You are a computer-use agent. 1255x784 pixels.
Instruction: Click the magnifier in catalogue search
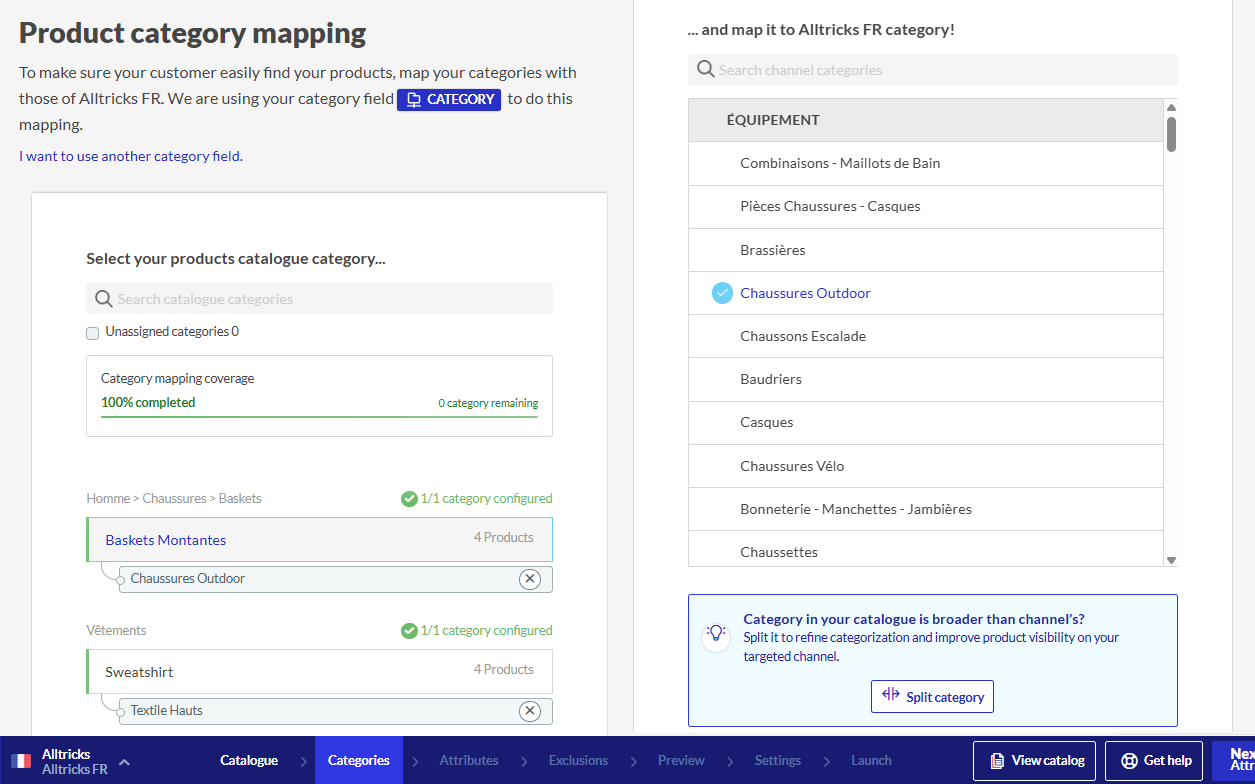pyautogui.click(x=103, y=299)
